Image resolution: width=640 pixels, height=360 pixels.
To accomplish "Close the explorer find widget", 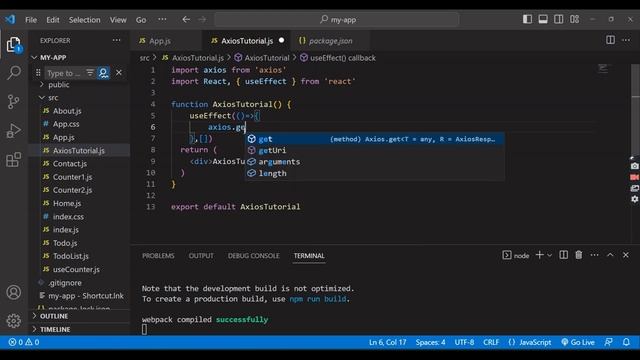I will coord(119,73).
